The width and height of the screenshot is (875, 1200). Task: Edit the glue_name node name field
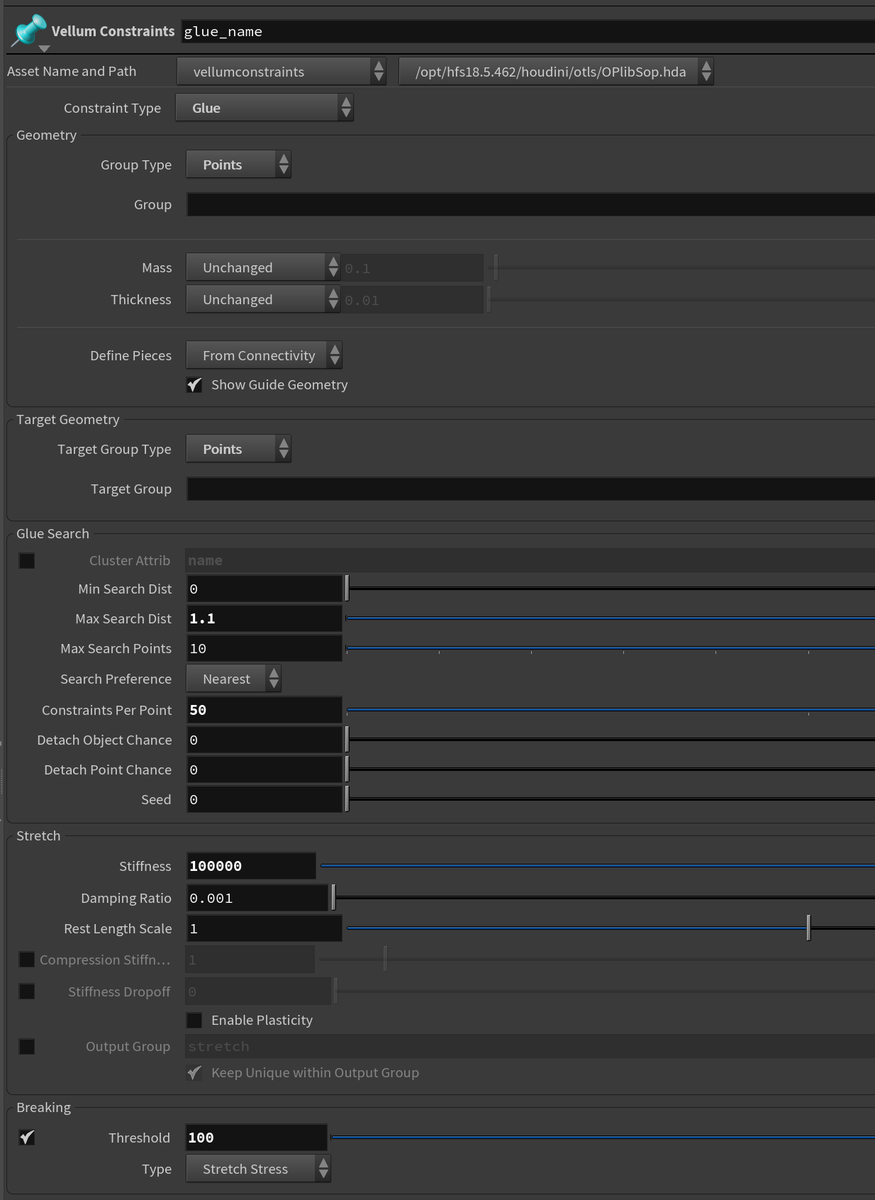click(x=527, y=31)
